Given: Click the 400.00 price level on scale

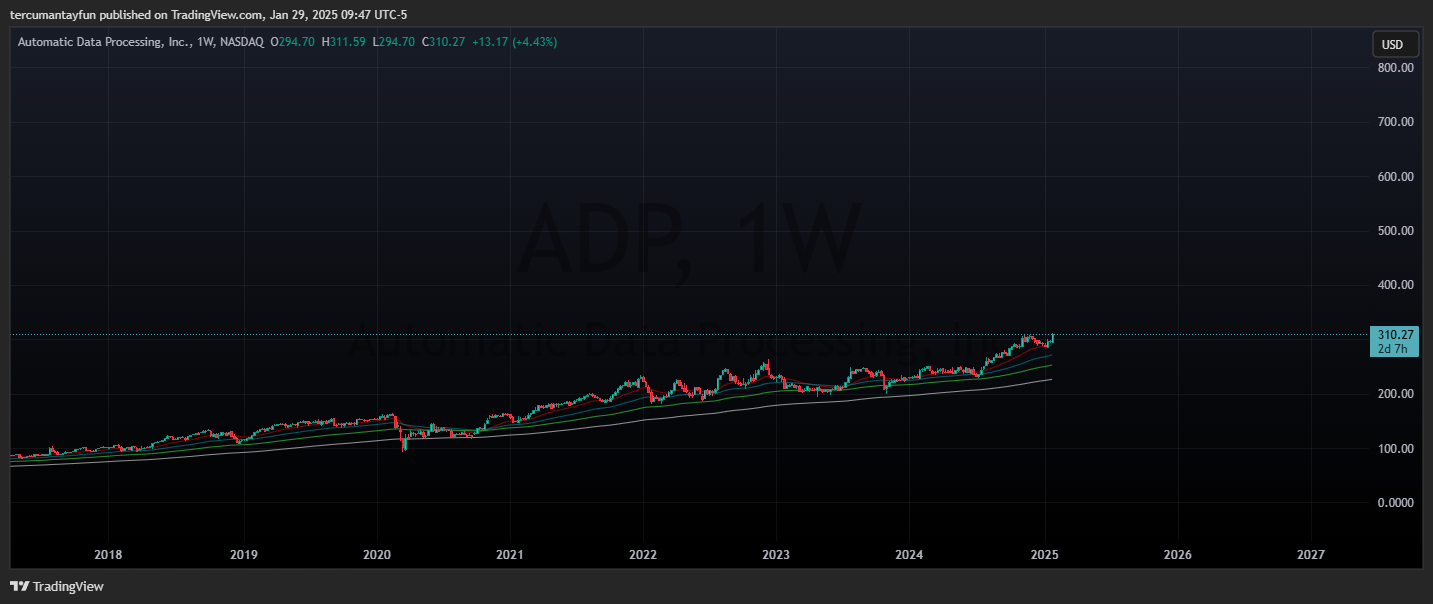Looking at the screenshot, I should [1397, 285].
